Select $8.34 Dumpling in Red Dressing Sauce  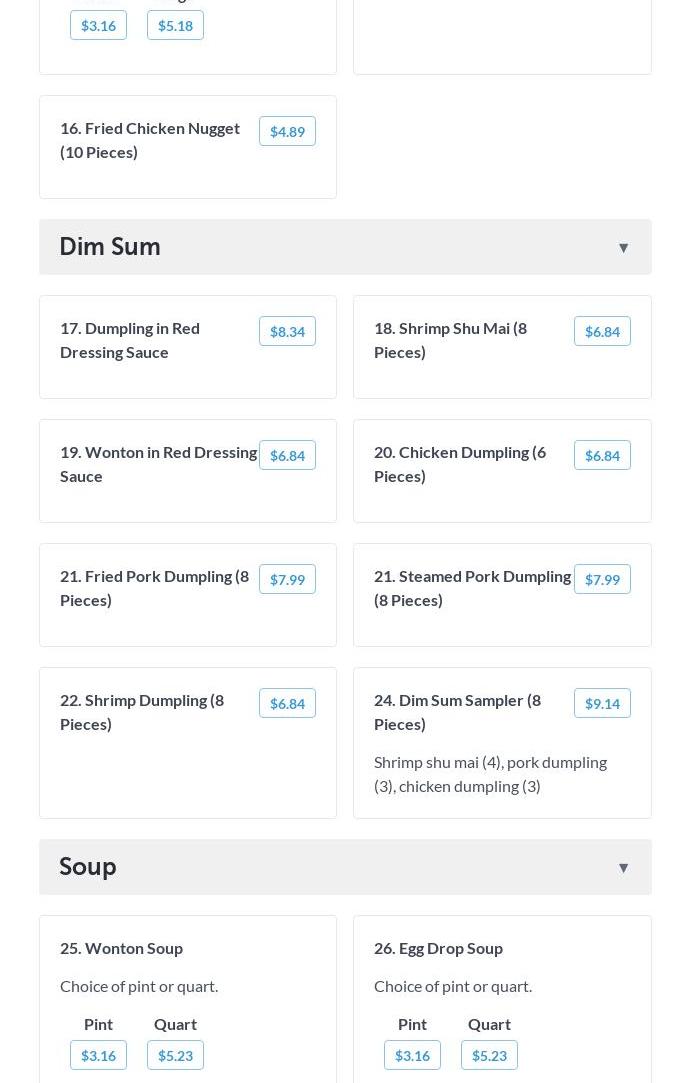coord(287,331)
